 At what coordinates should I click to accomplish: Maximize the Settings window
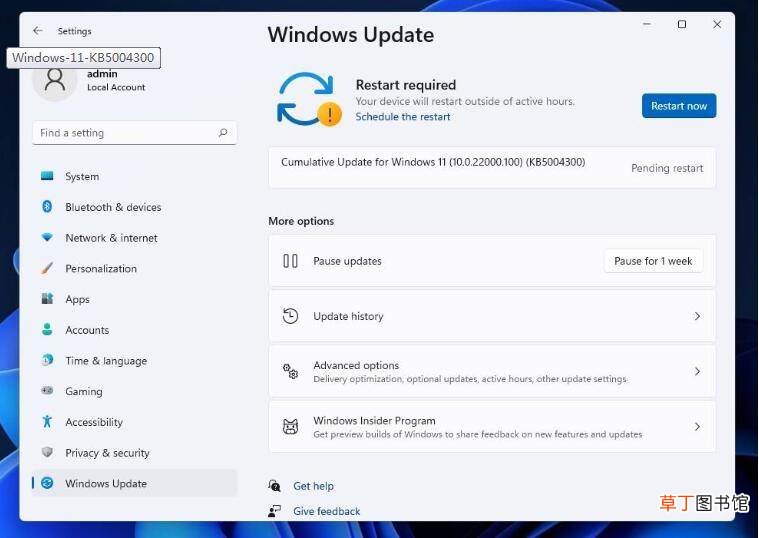coord(682,24)
